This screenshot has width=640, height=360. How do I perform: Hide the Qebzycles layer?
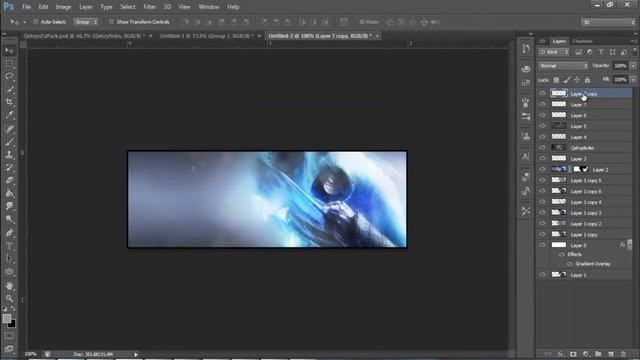coord(542,148)
